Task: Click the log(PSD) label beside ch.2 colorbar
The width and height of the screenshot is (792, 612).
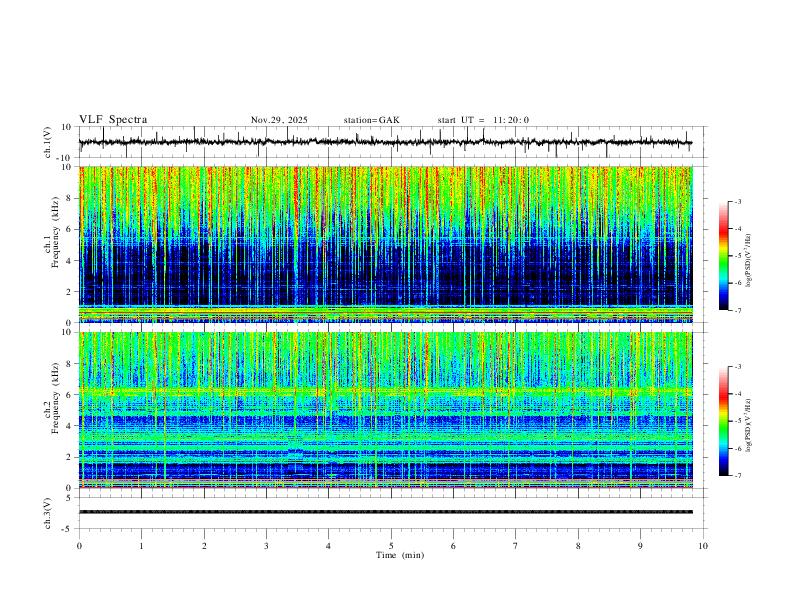Action: click(748, 425)
